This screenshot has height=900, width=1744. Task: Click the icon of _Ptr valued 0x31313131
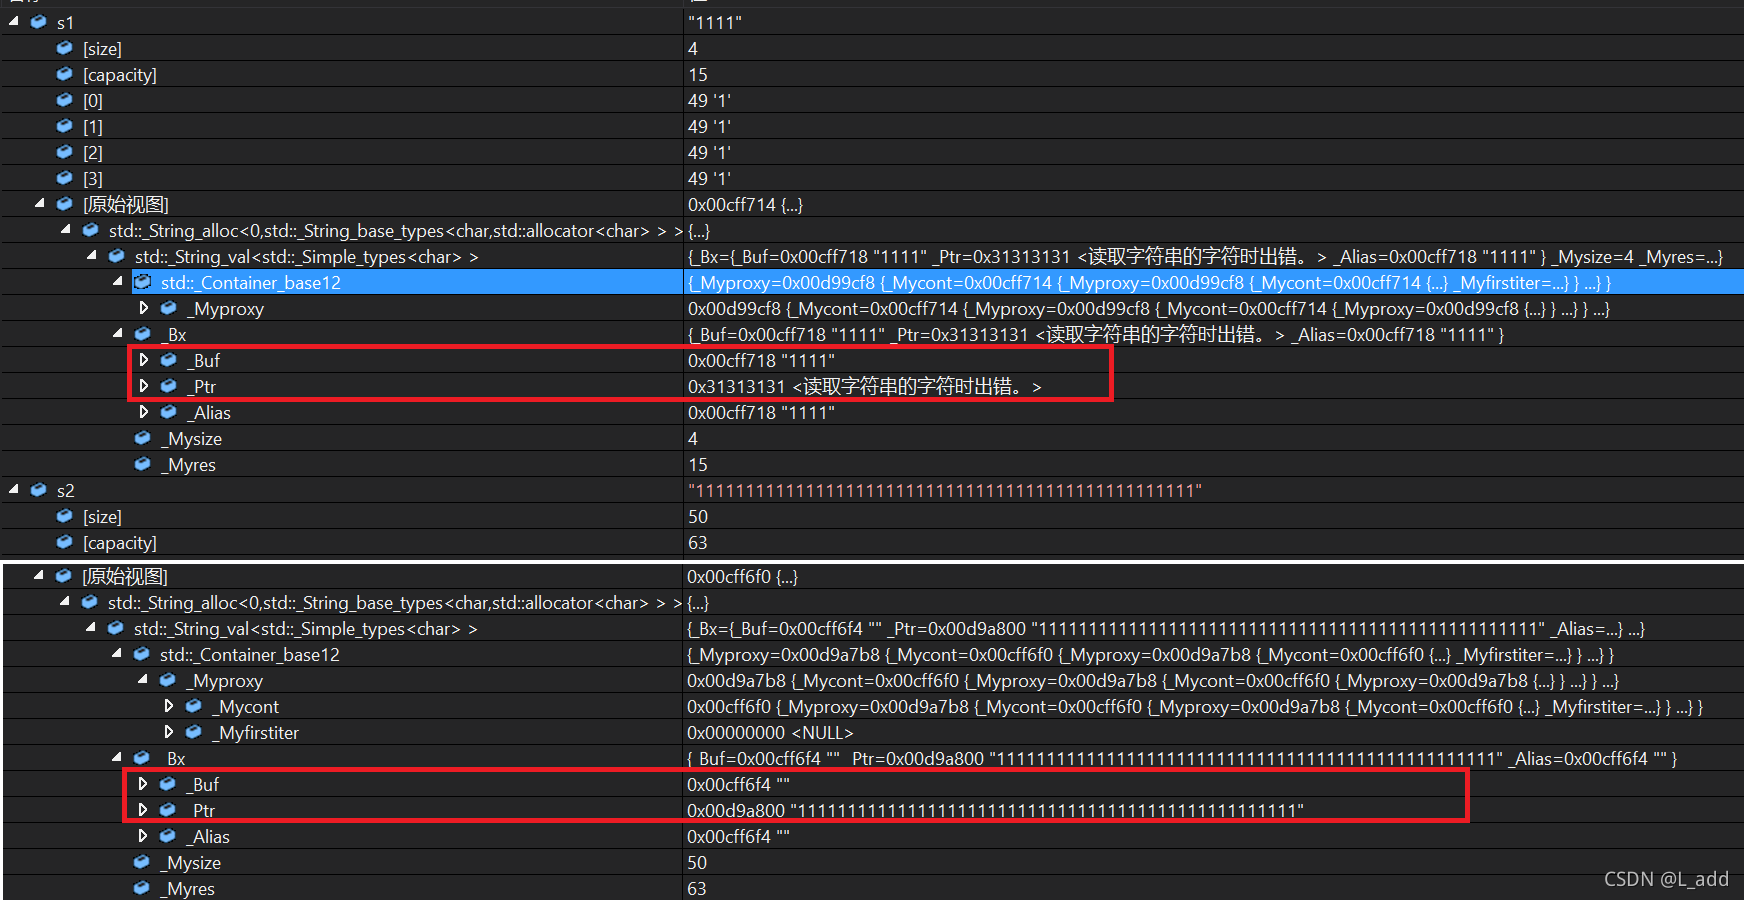(169, 386)
